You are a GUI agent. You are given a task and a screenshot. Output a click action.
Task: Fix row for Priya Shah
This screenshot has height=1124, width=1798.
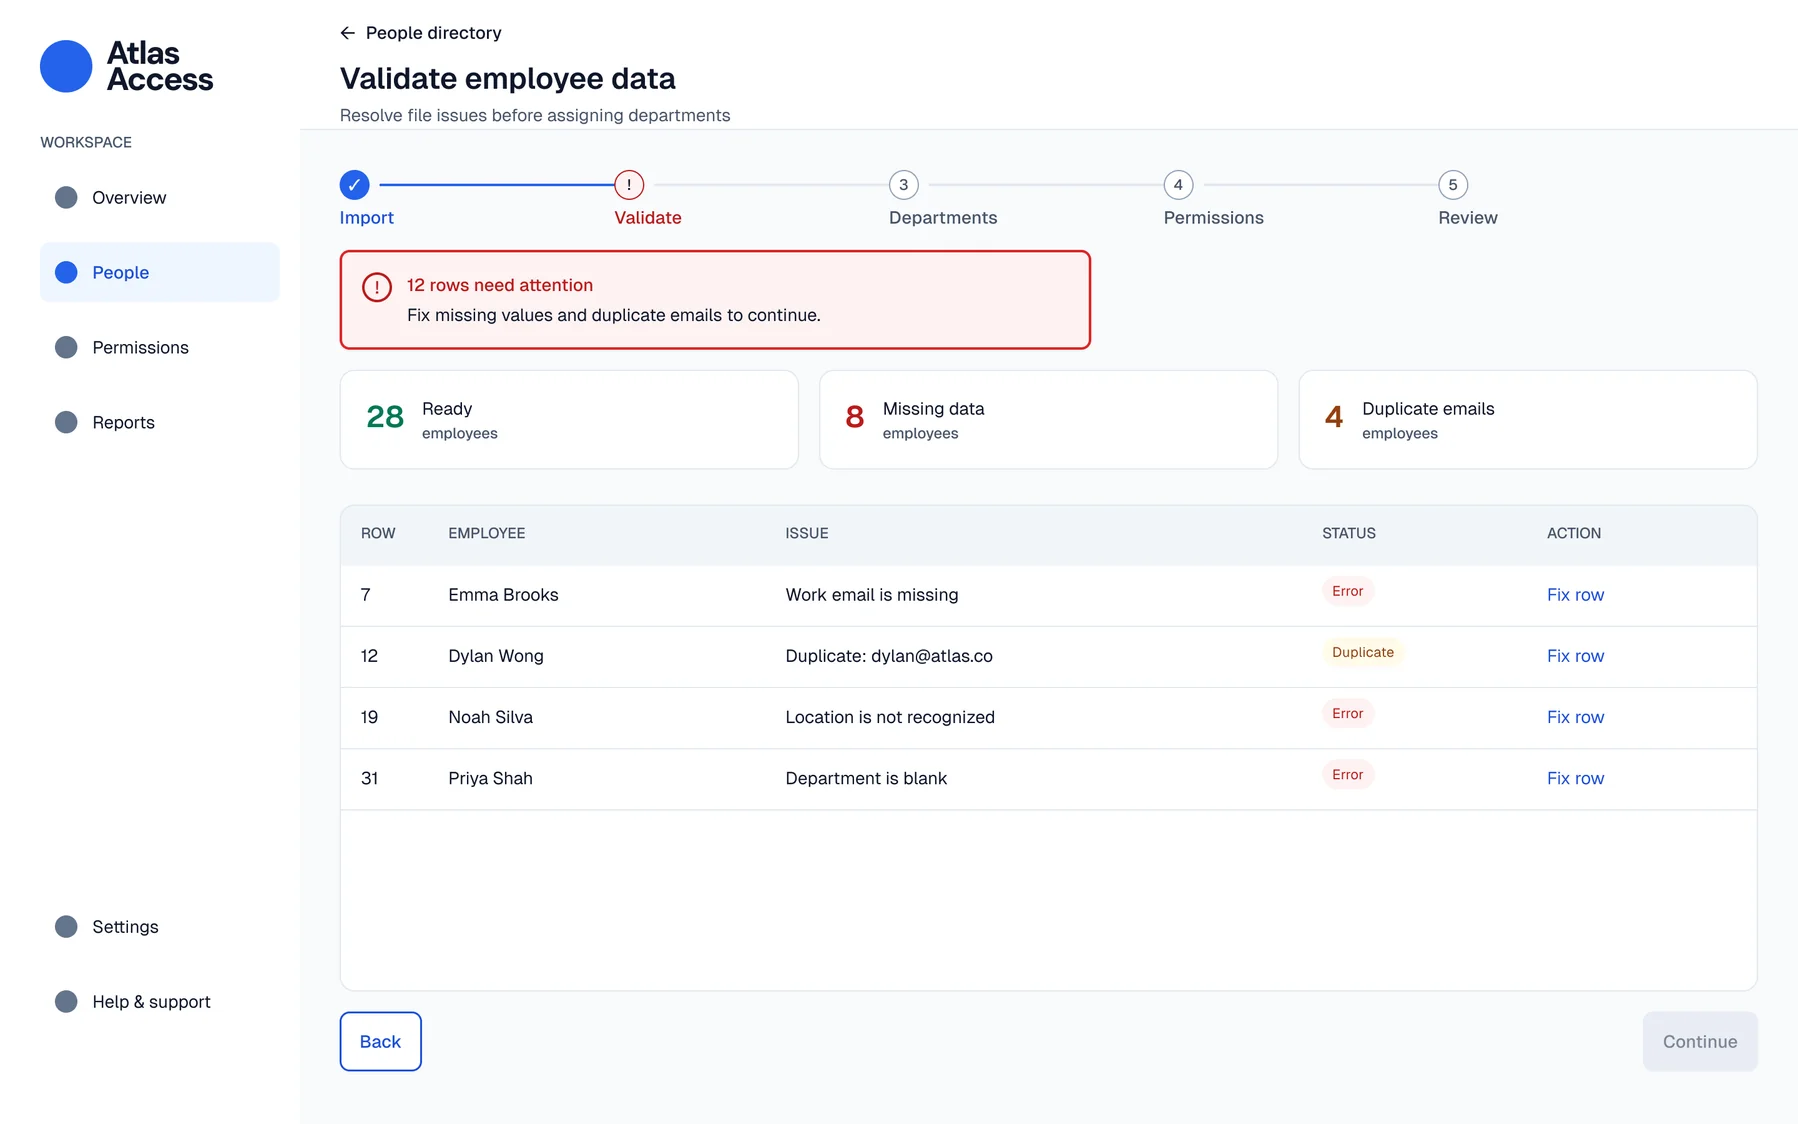click(1575, 778)
